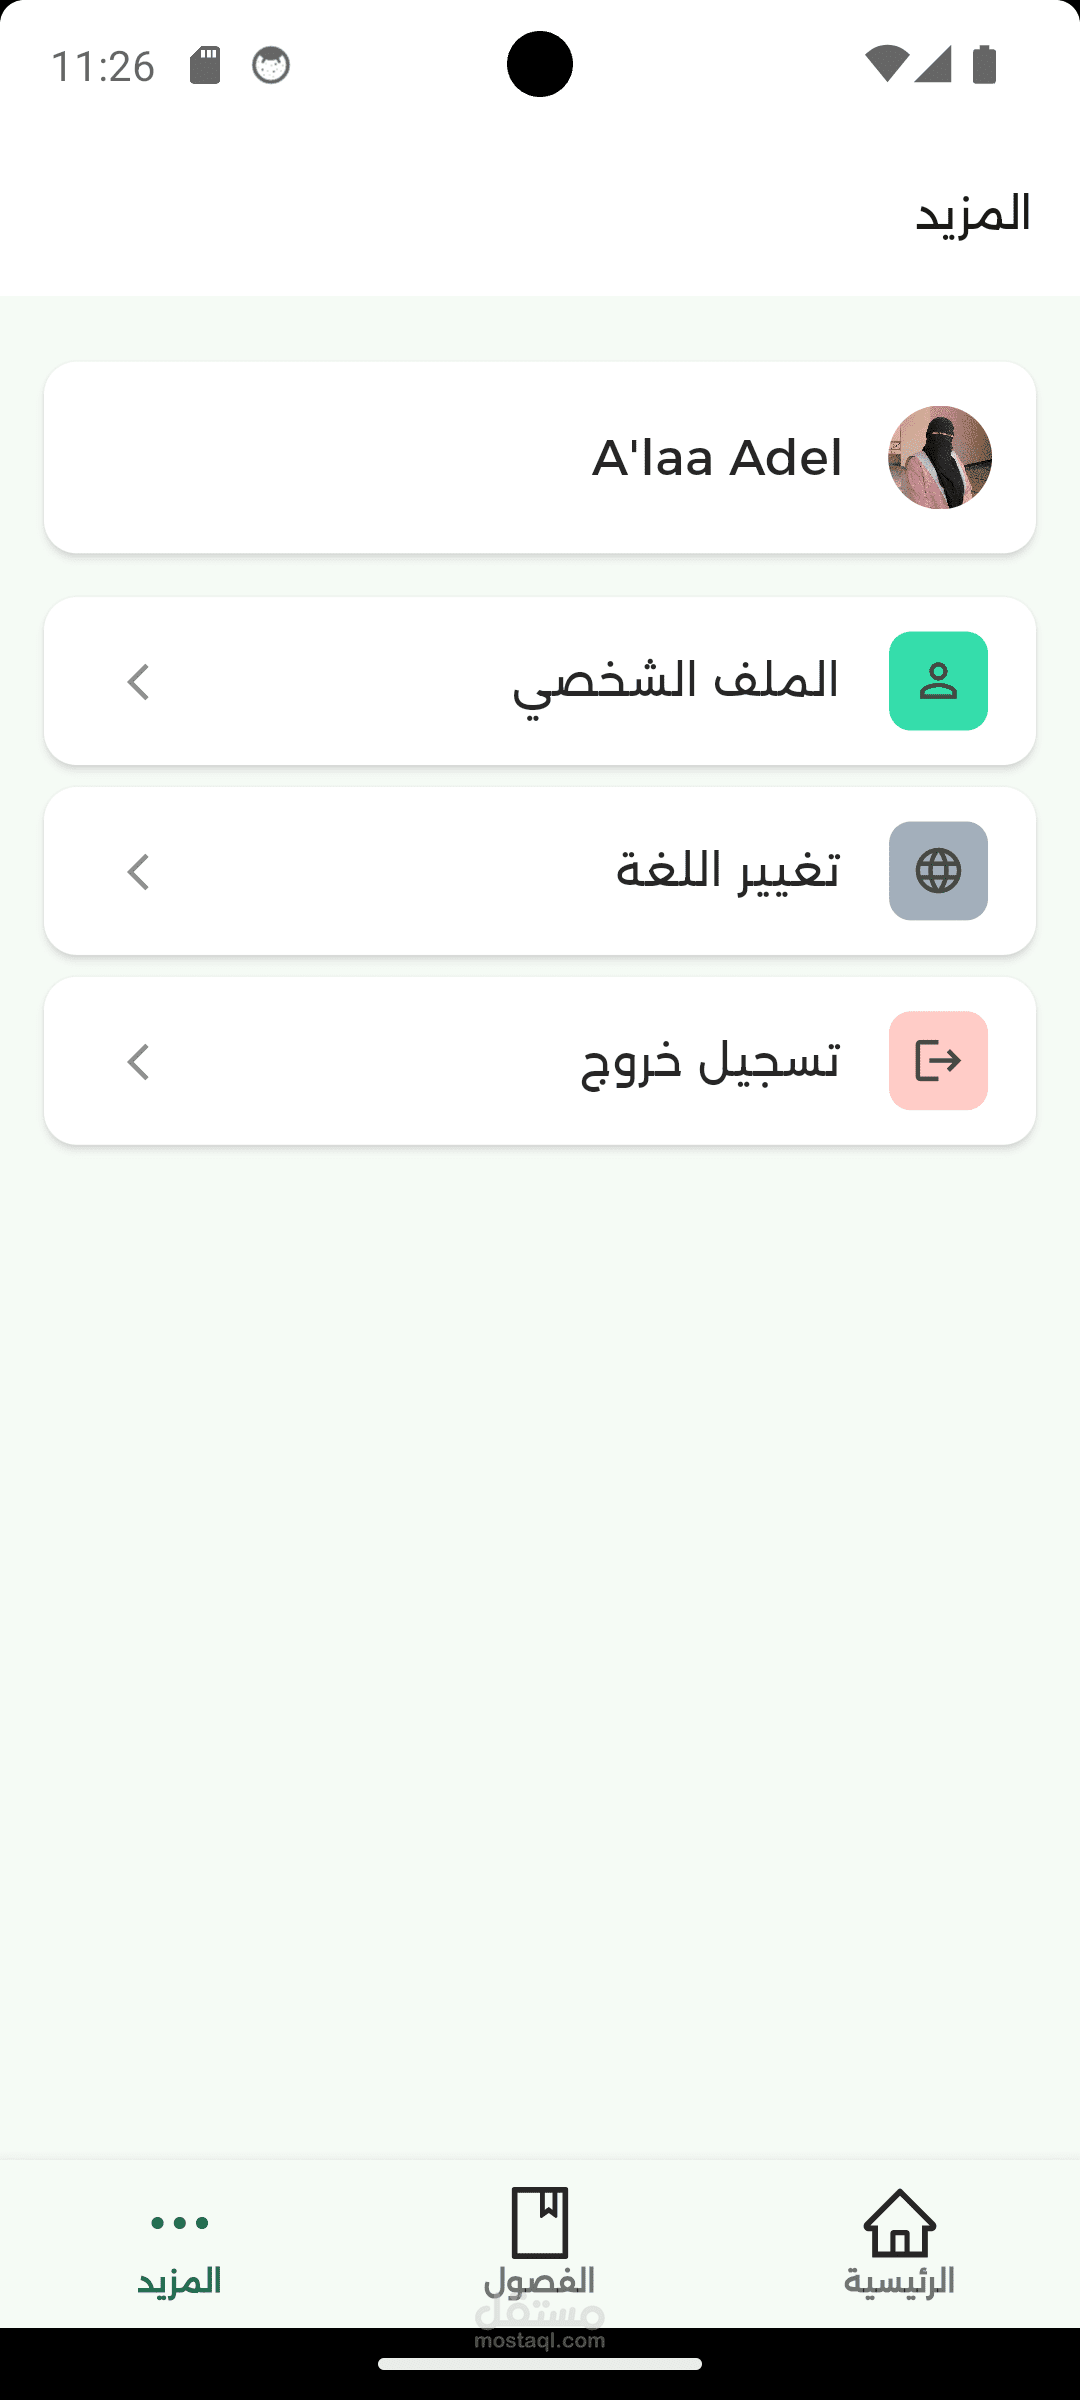
Task: Tap the cat face status bar icon
Action: pos(271,66)
